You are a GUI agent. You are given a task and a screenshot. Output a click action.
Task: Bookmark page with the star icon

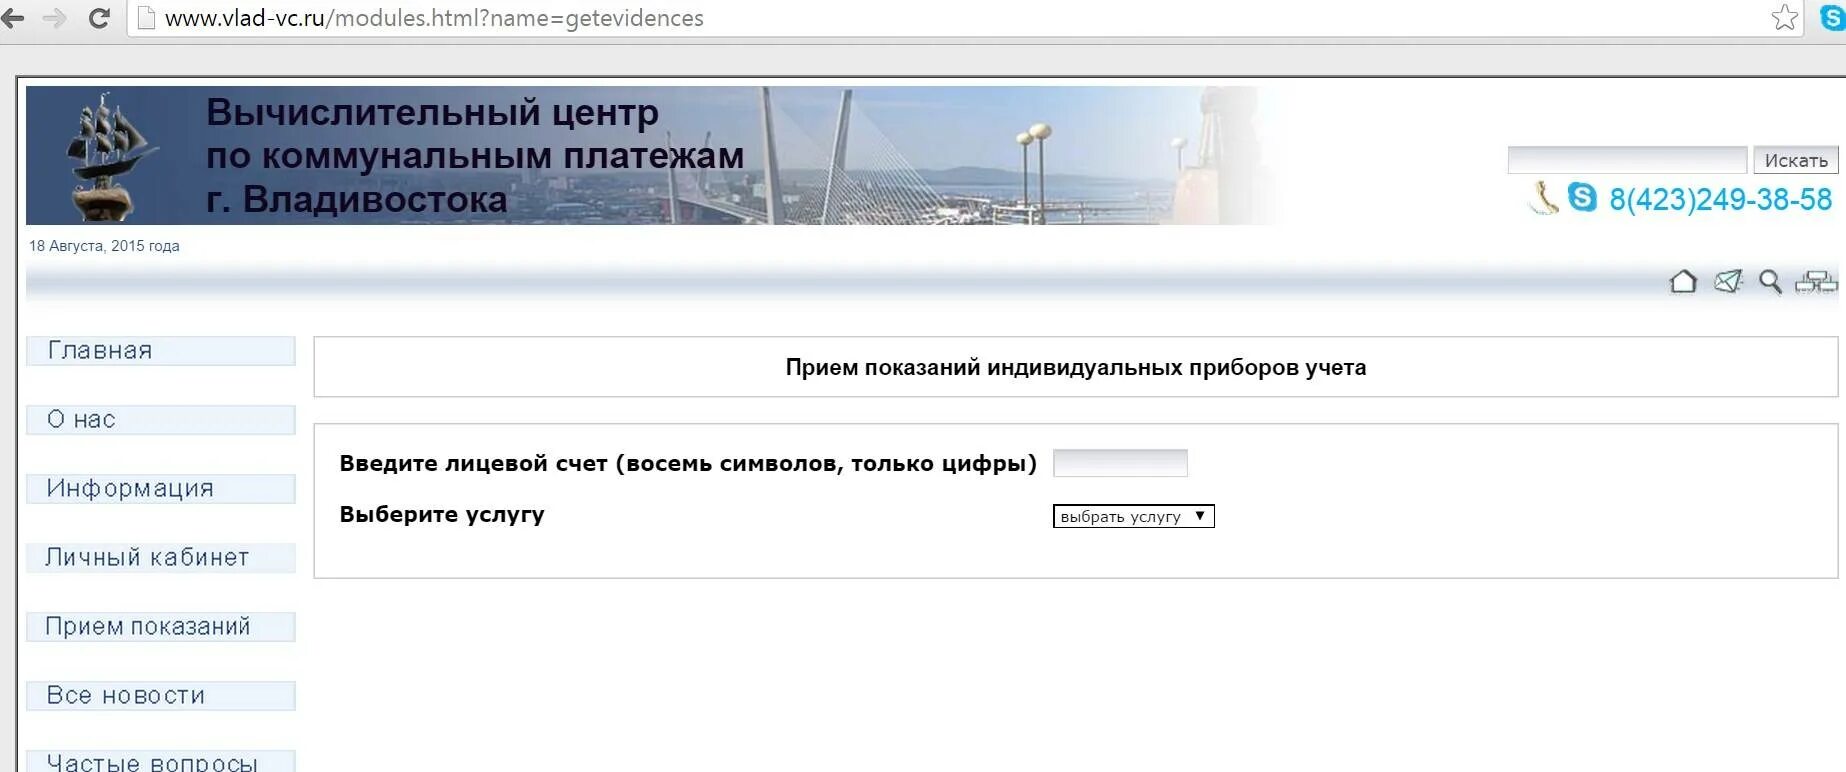[1785, 17]
